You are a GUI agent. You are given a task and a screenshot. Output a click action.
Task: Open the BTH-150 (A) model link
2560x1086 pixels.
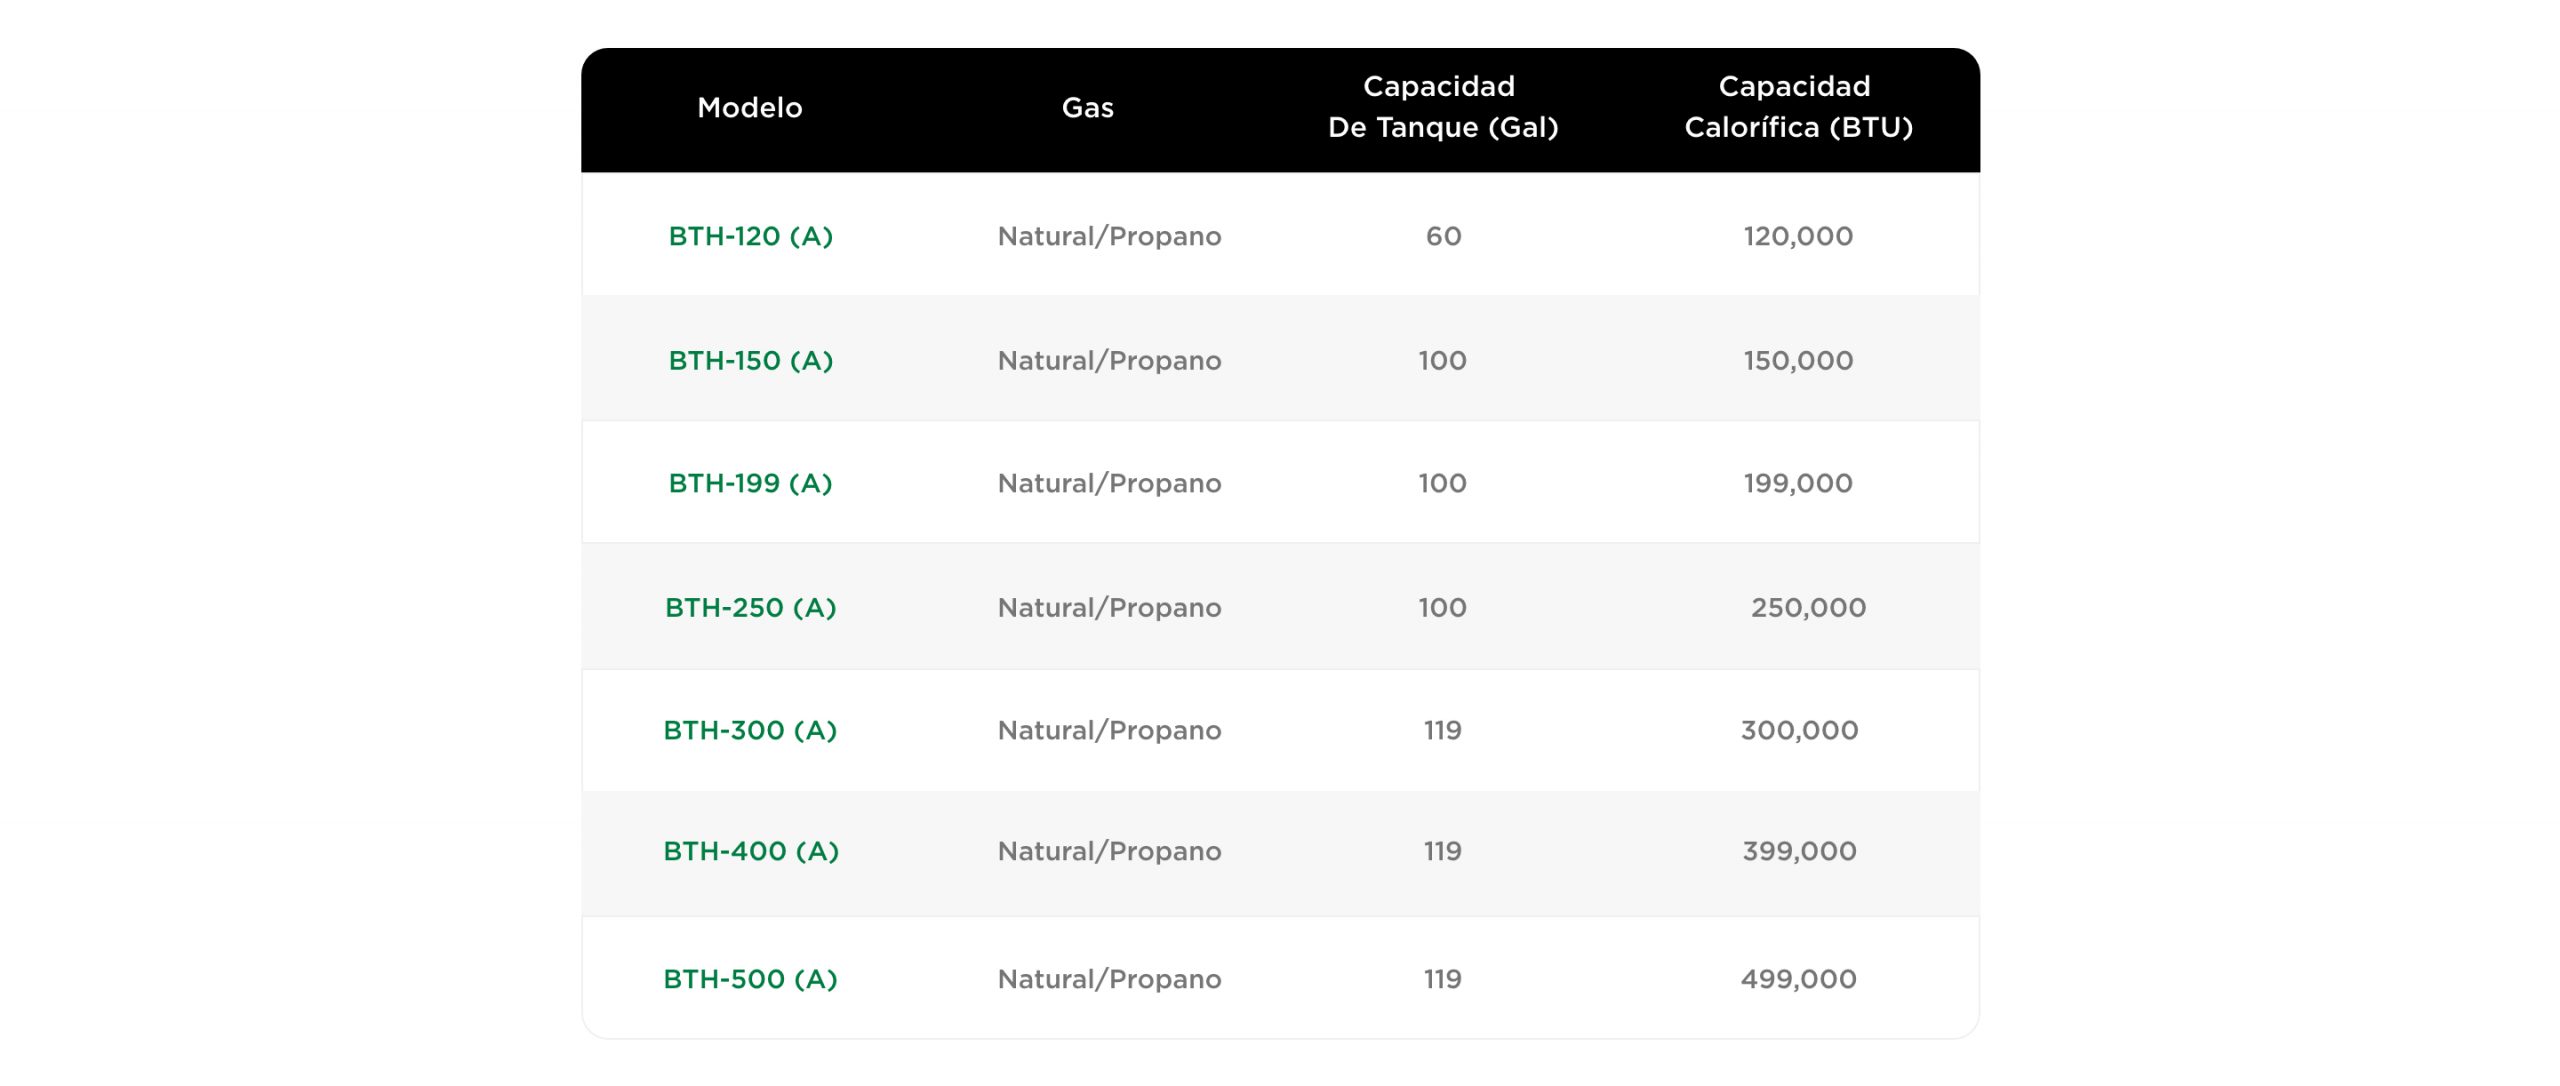750,360
